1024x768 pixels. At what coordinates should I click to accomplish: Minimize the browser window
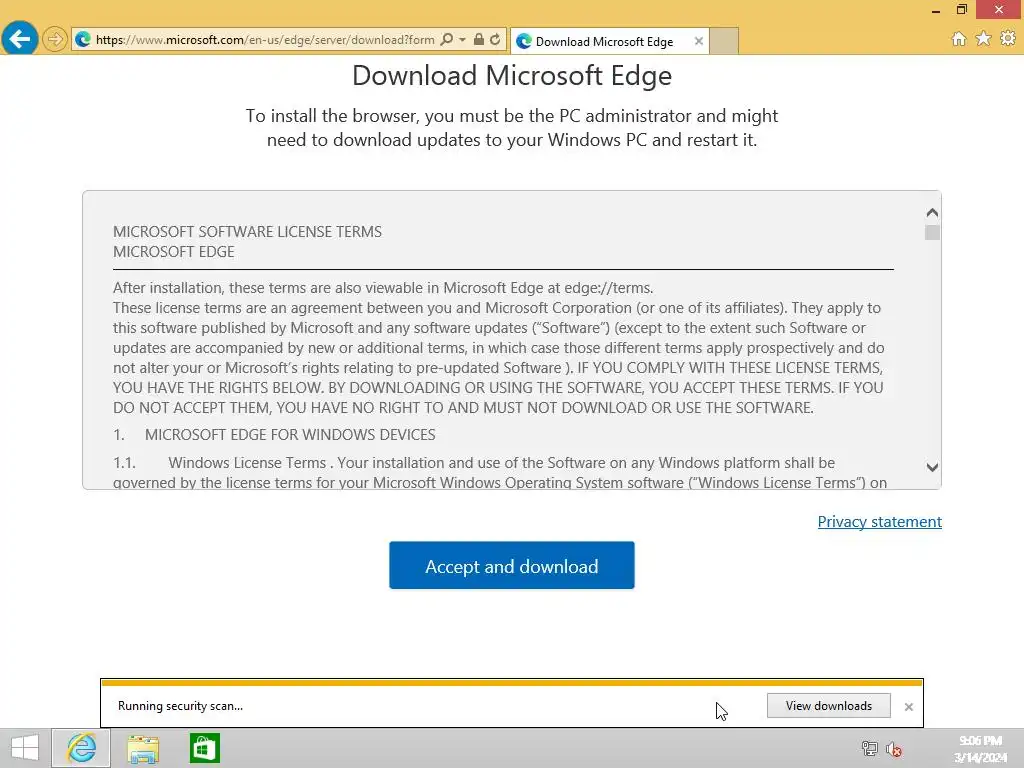coord(936,10)
